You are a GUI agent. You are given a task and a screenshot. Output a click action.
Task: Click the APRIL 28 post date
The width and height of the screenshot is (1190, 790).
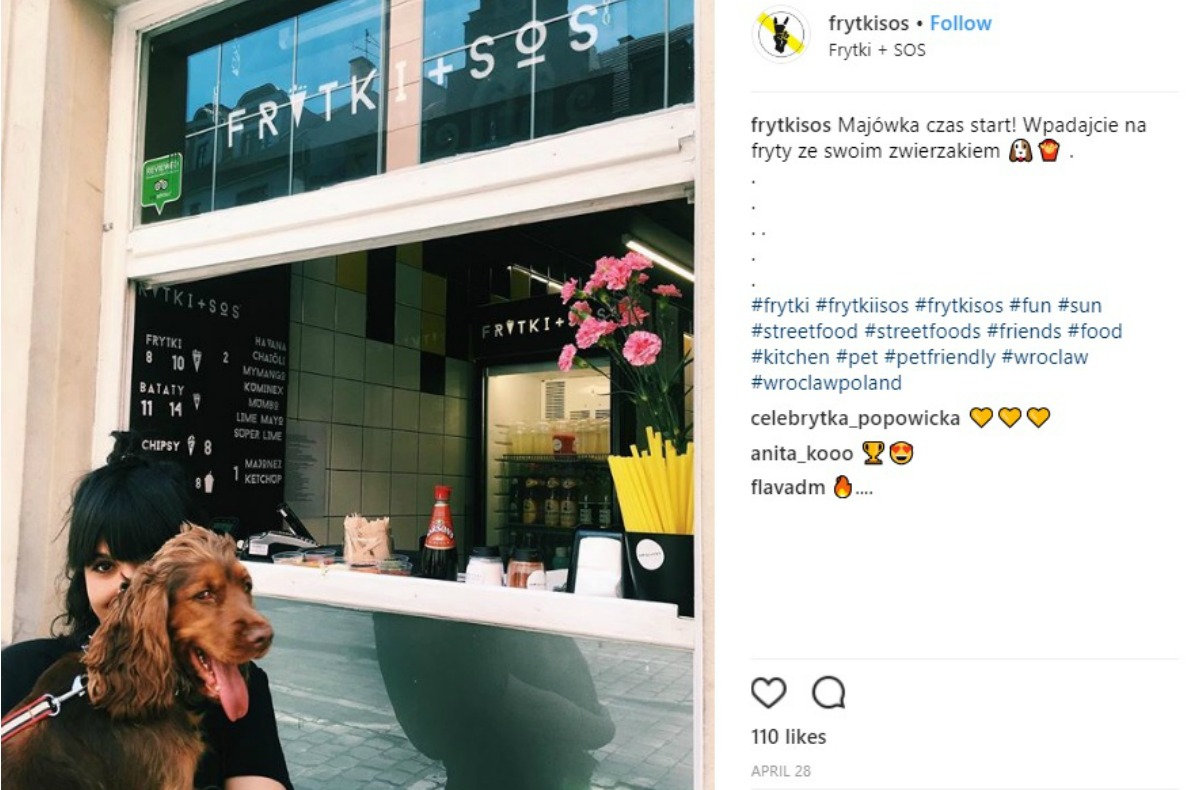tap(781, 771)
